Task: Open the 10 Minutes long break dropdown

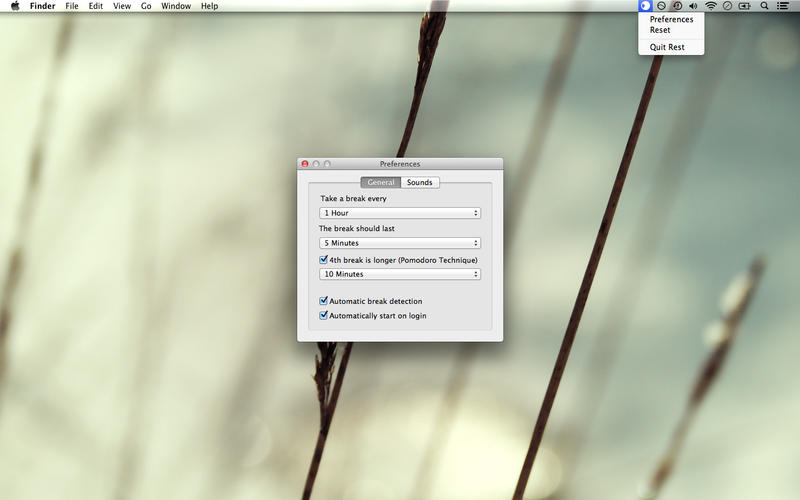Action: click(x=400, y=274)
